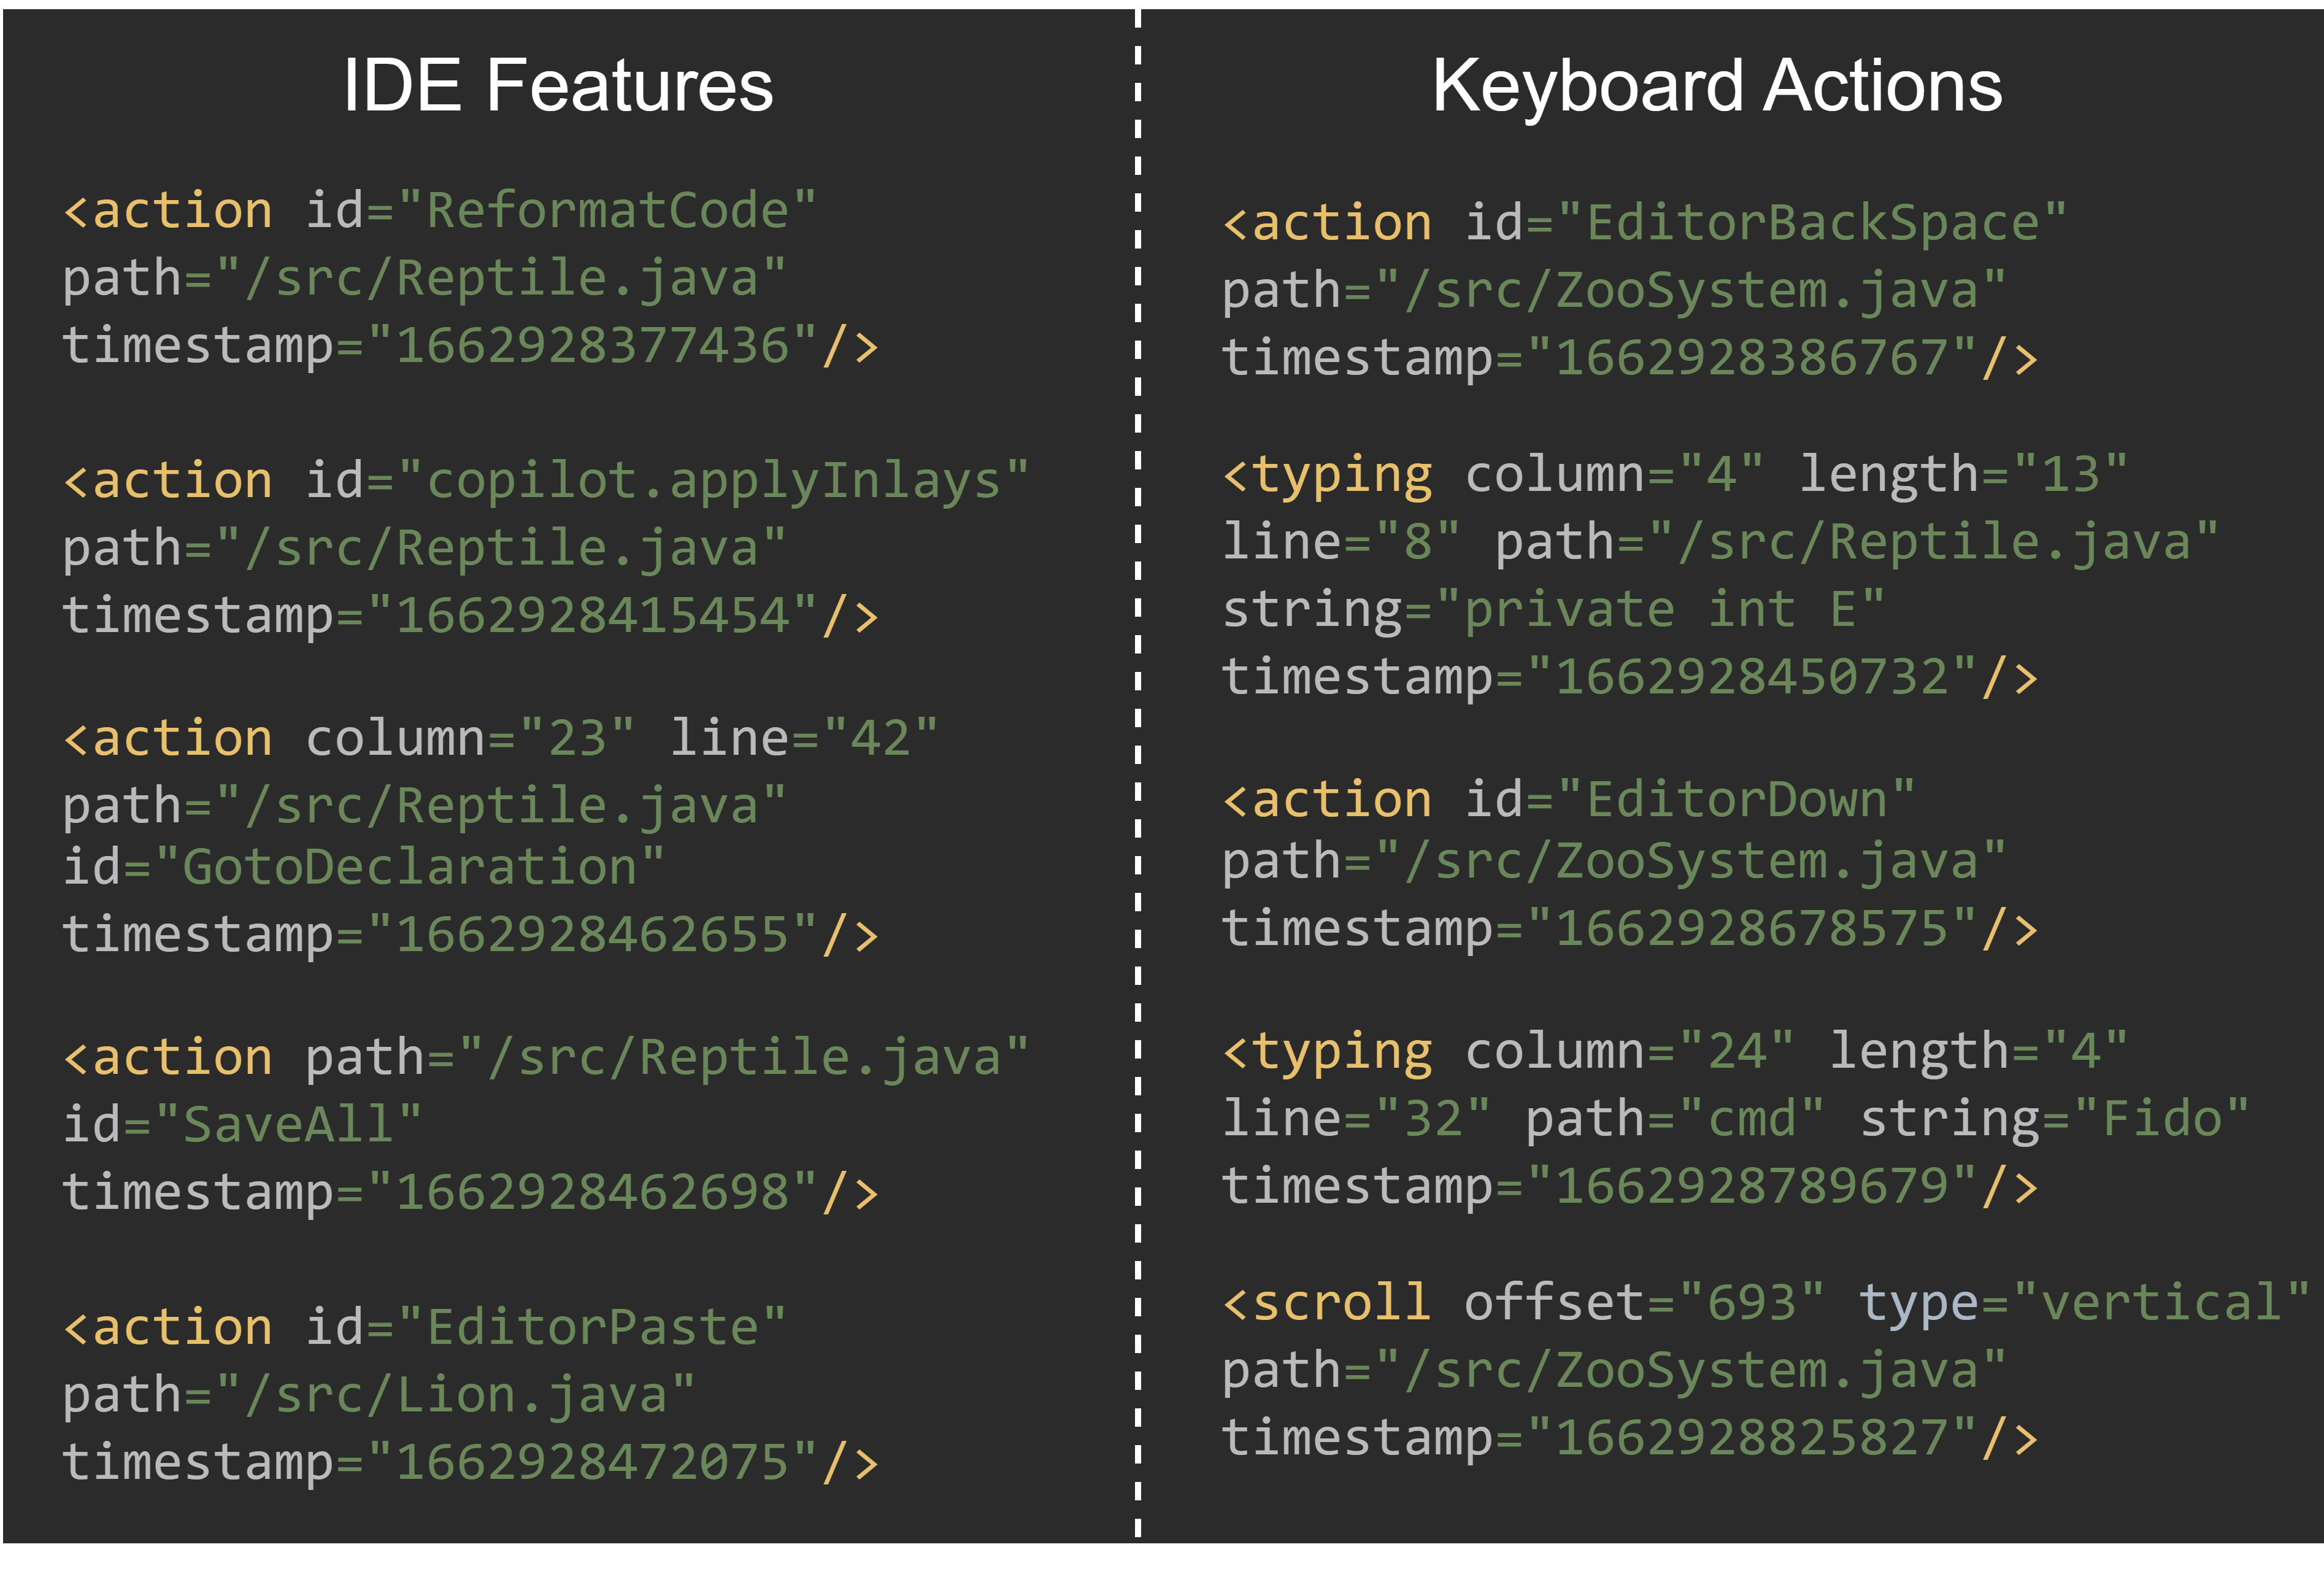Click the /src/Lion.java path value

click(x=455, y=1395)
